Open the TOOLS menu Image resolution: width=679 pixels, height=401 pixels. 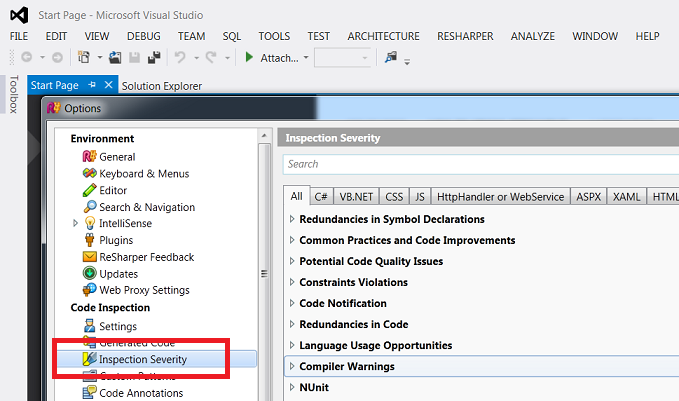(x=274, y=36)
